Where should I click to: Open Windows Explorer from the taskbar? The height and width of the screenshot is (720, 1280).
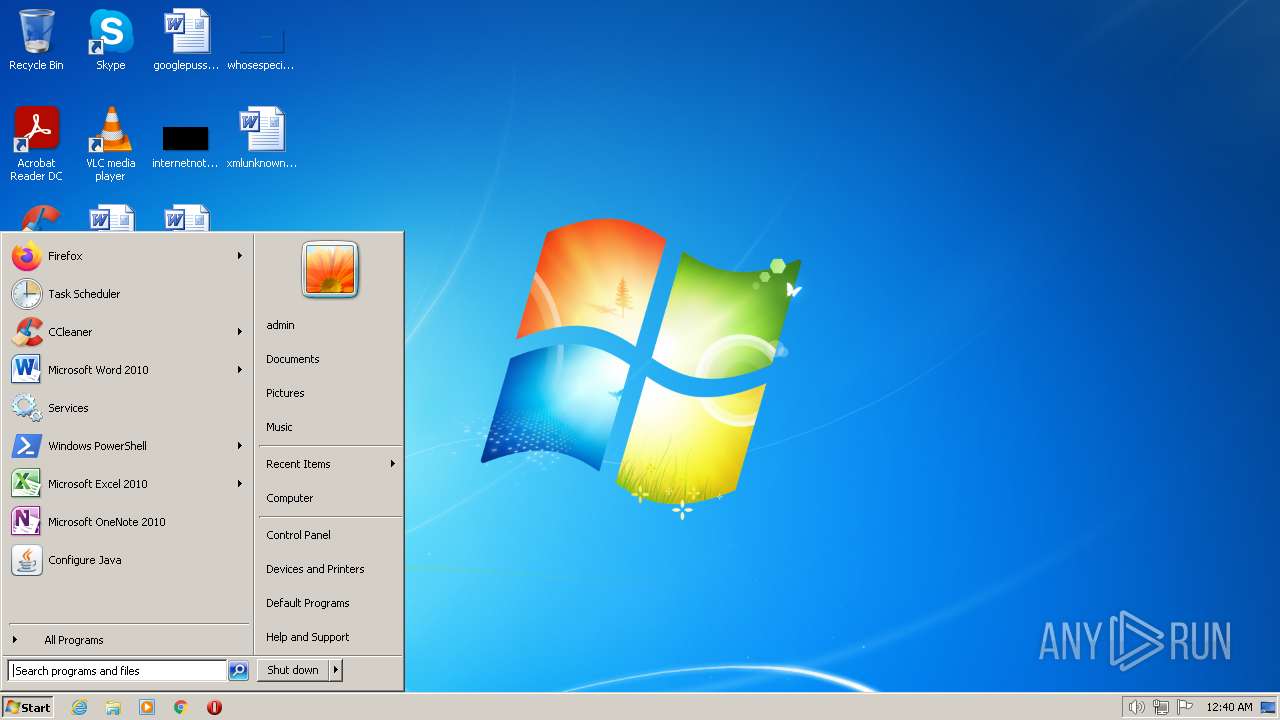click(x=113, y=707)
